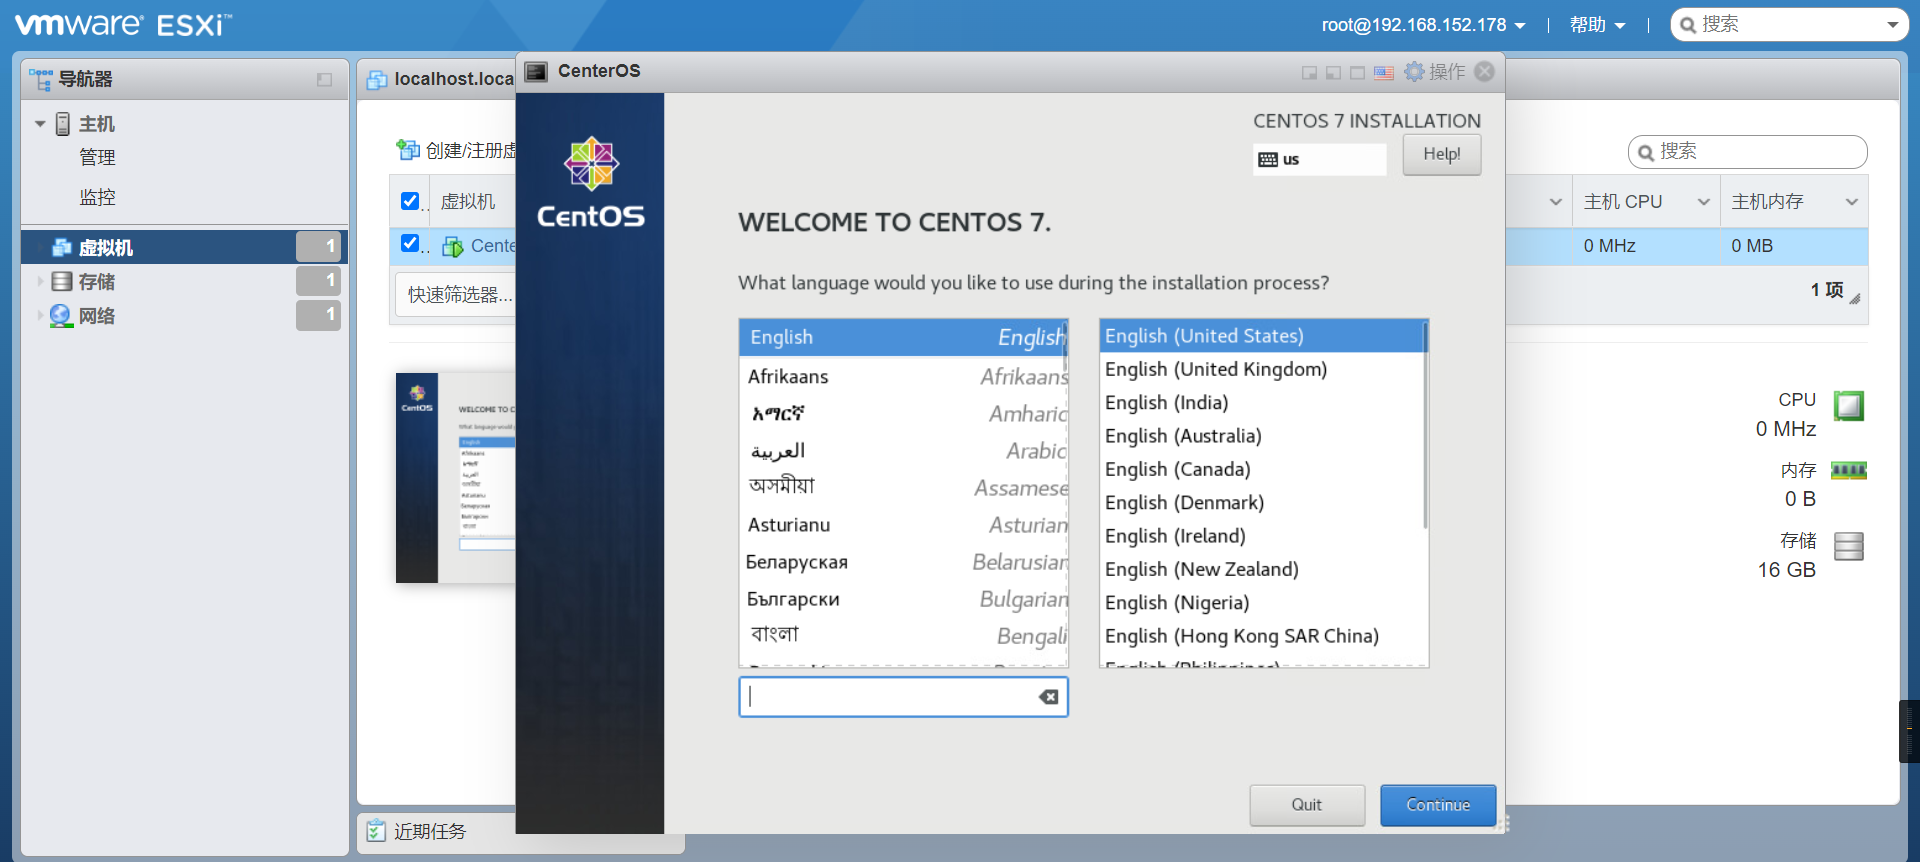Click the VM console thumbnail preview
The height and width of the screenshot is (862, 1920).
coord(456,478)
